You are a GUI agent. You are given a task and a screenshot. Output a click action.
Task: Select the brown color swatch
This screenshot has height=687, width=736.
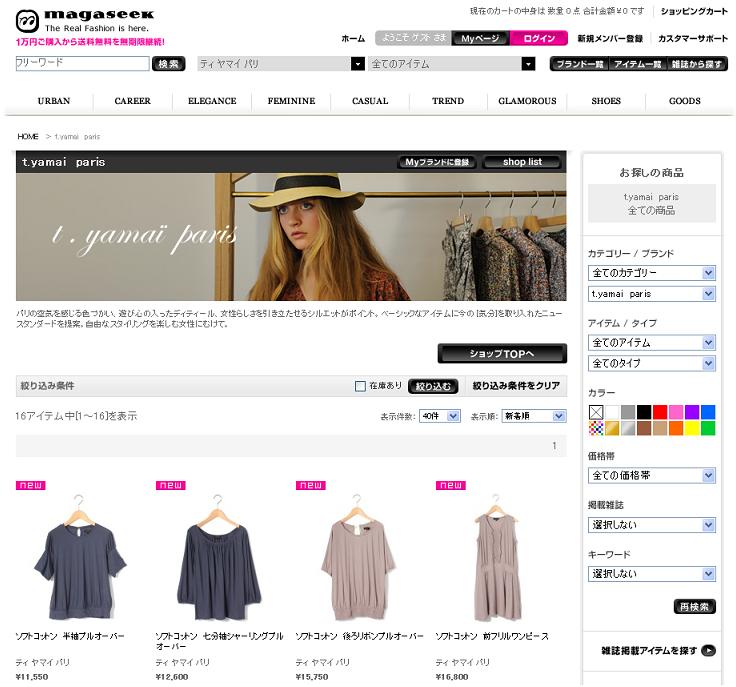point(644,428)
